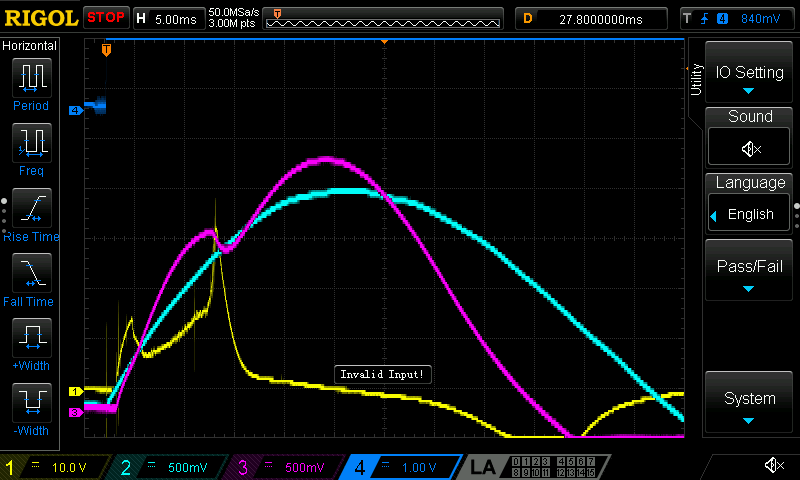Toggle the Sound mute speaker icon
The width and height of the screenshot is (800, 480).
tap(750, 148)
